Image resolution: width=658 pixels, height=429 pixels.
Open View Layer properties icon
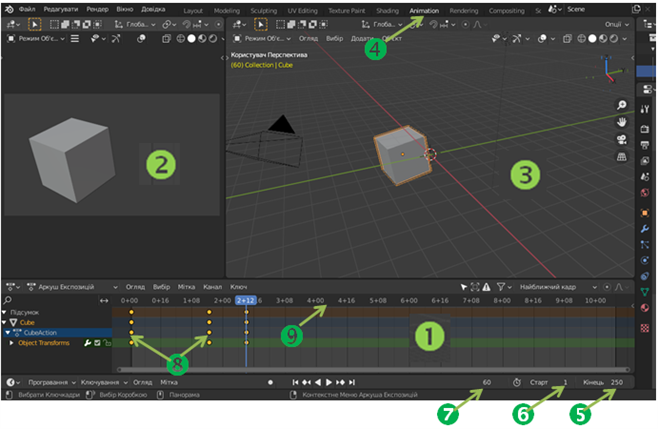[645, 161]
